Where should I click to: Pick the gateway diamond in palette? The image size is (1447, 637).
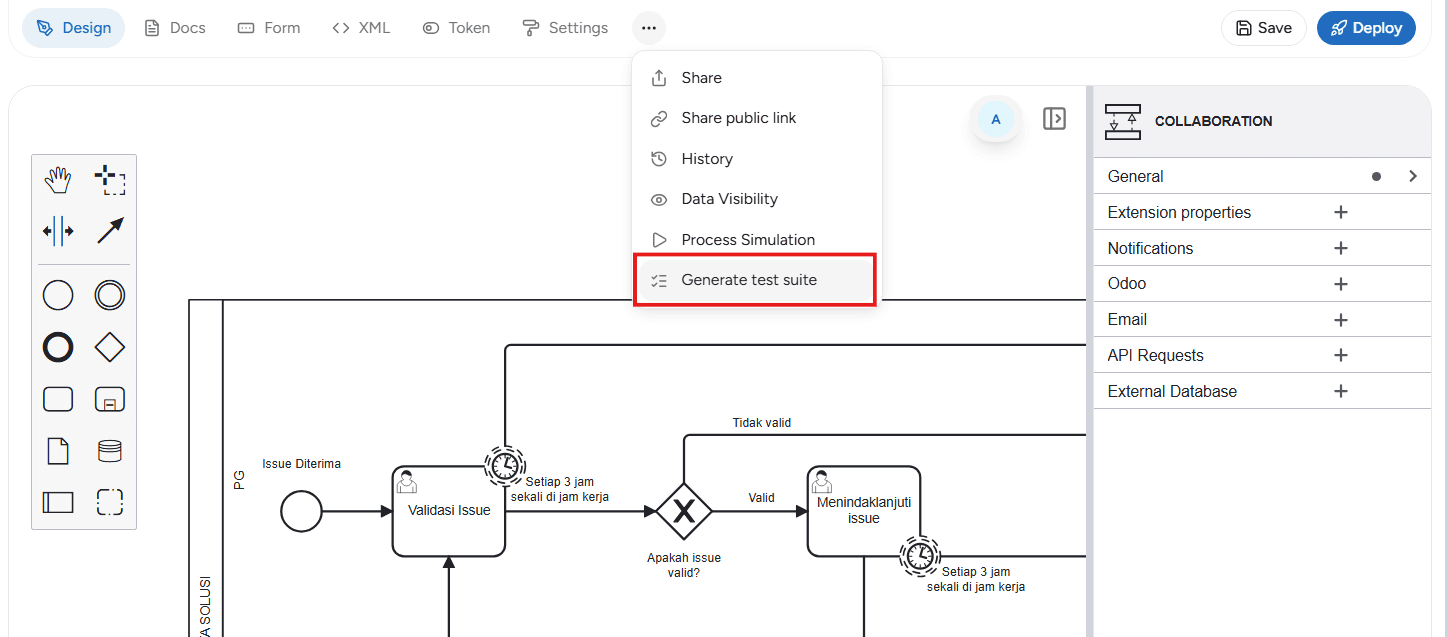pyautogui.click(x=110, y=347)
